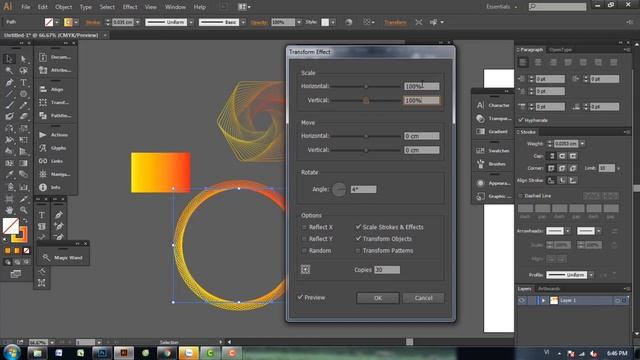
Task: Open Stroke panel Profile dropdown
Action: (x=591, y=275)
